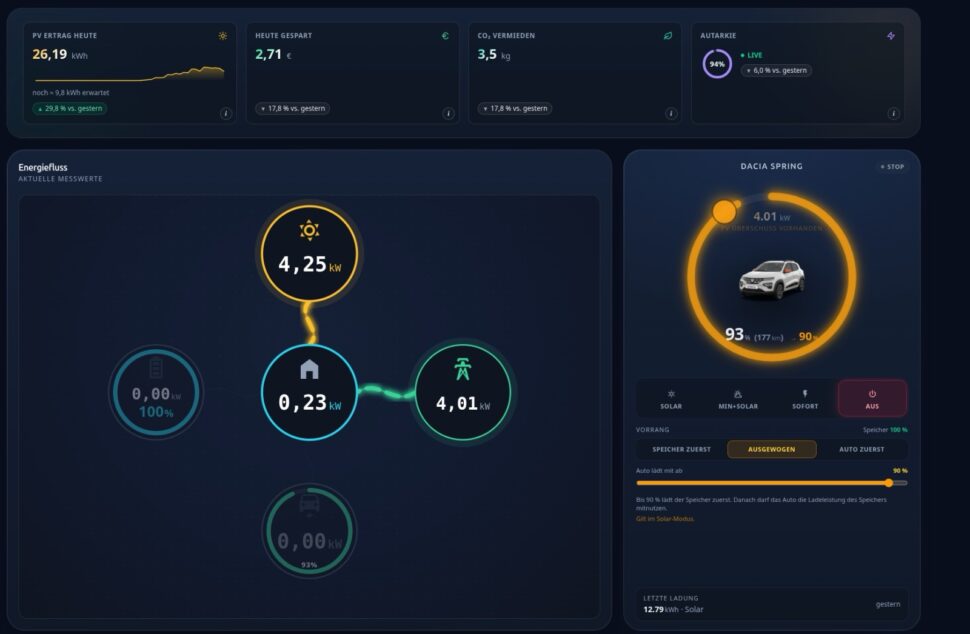The width and height of the screenshot is (970, 634).
Task: Click the car icon in the 93% energy flow node
Action: coord(309,504)
